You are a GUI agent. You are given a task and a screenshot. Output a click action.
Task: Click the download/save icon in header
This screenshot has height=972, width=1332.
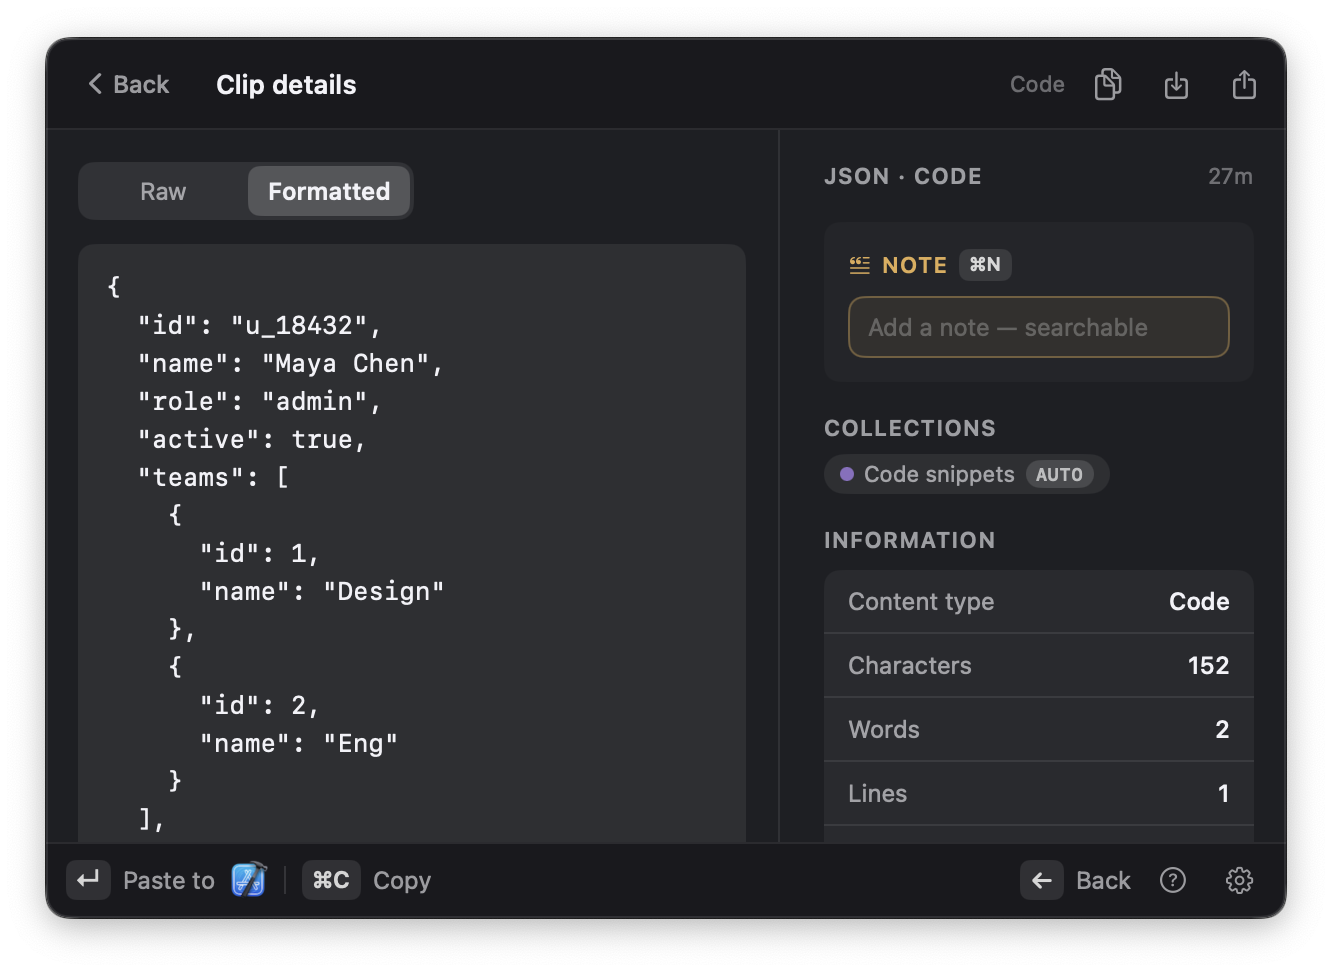point(1176,85)
